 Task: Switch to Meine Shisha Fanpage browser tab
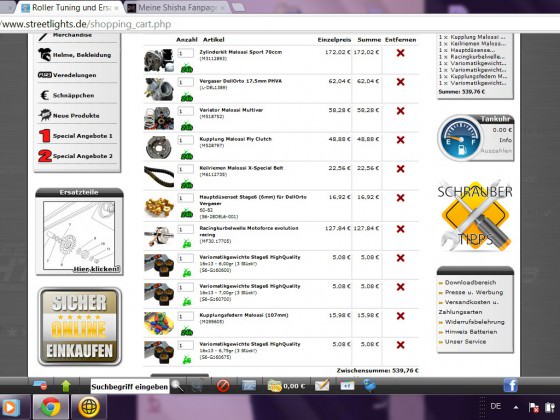pos(177,8)
